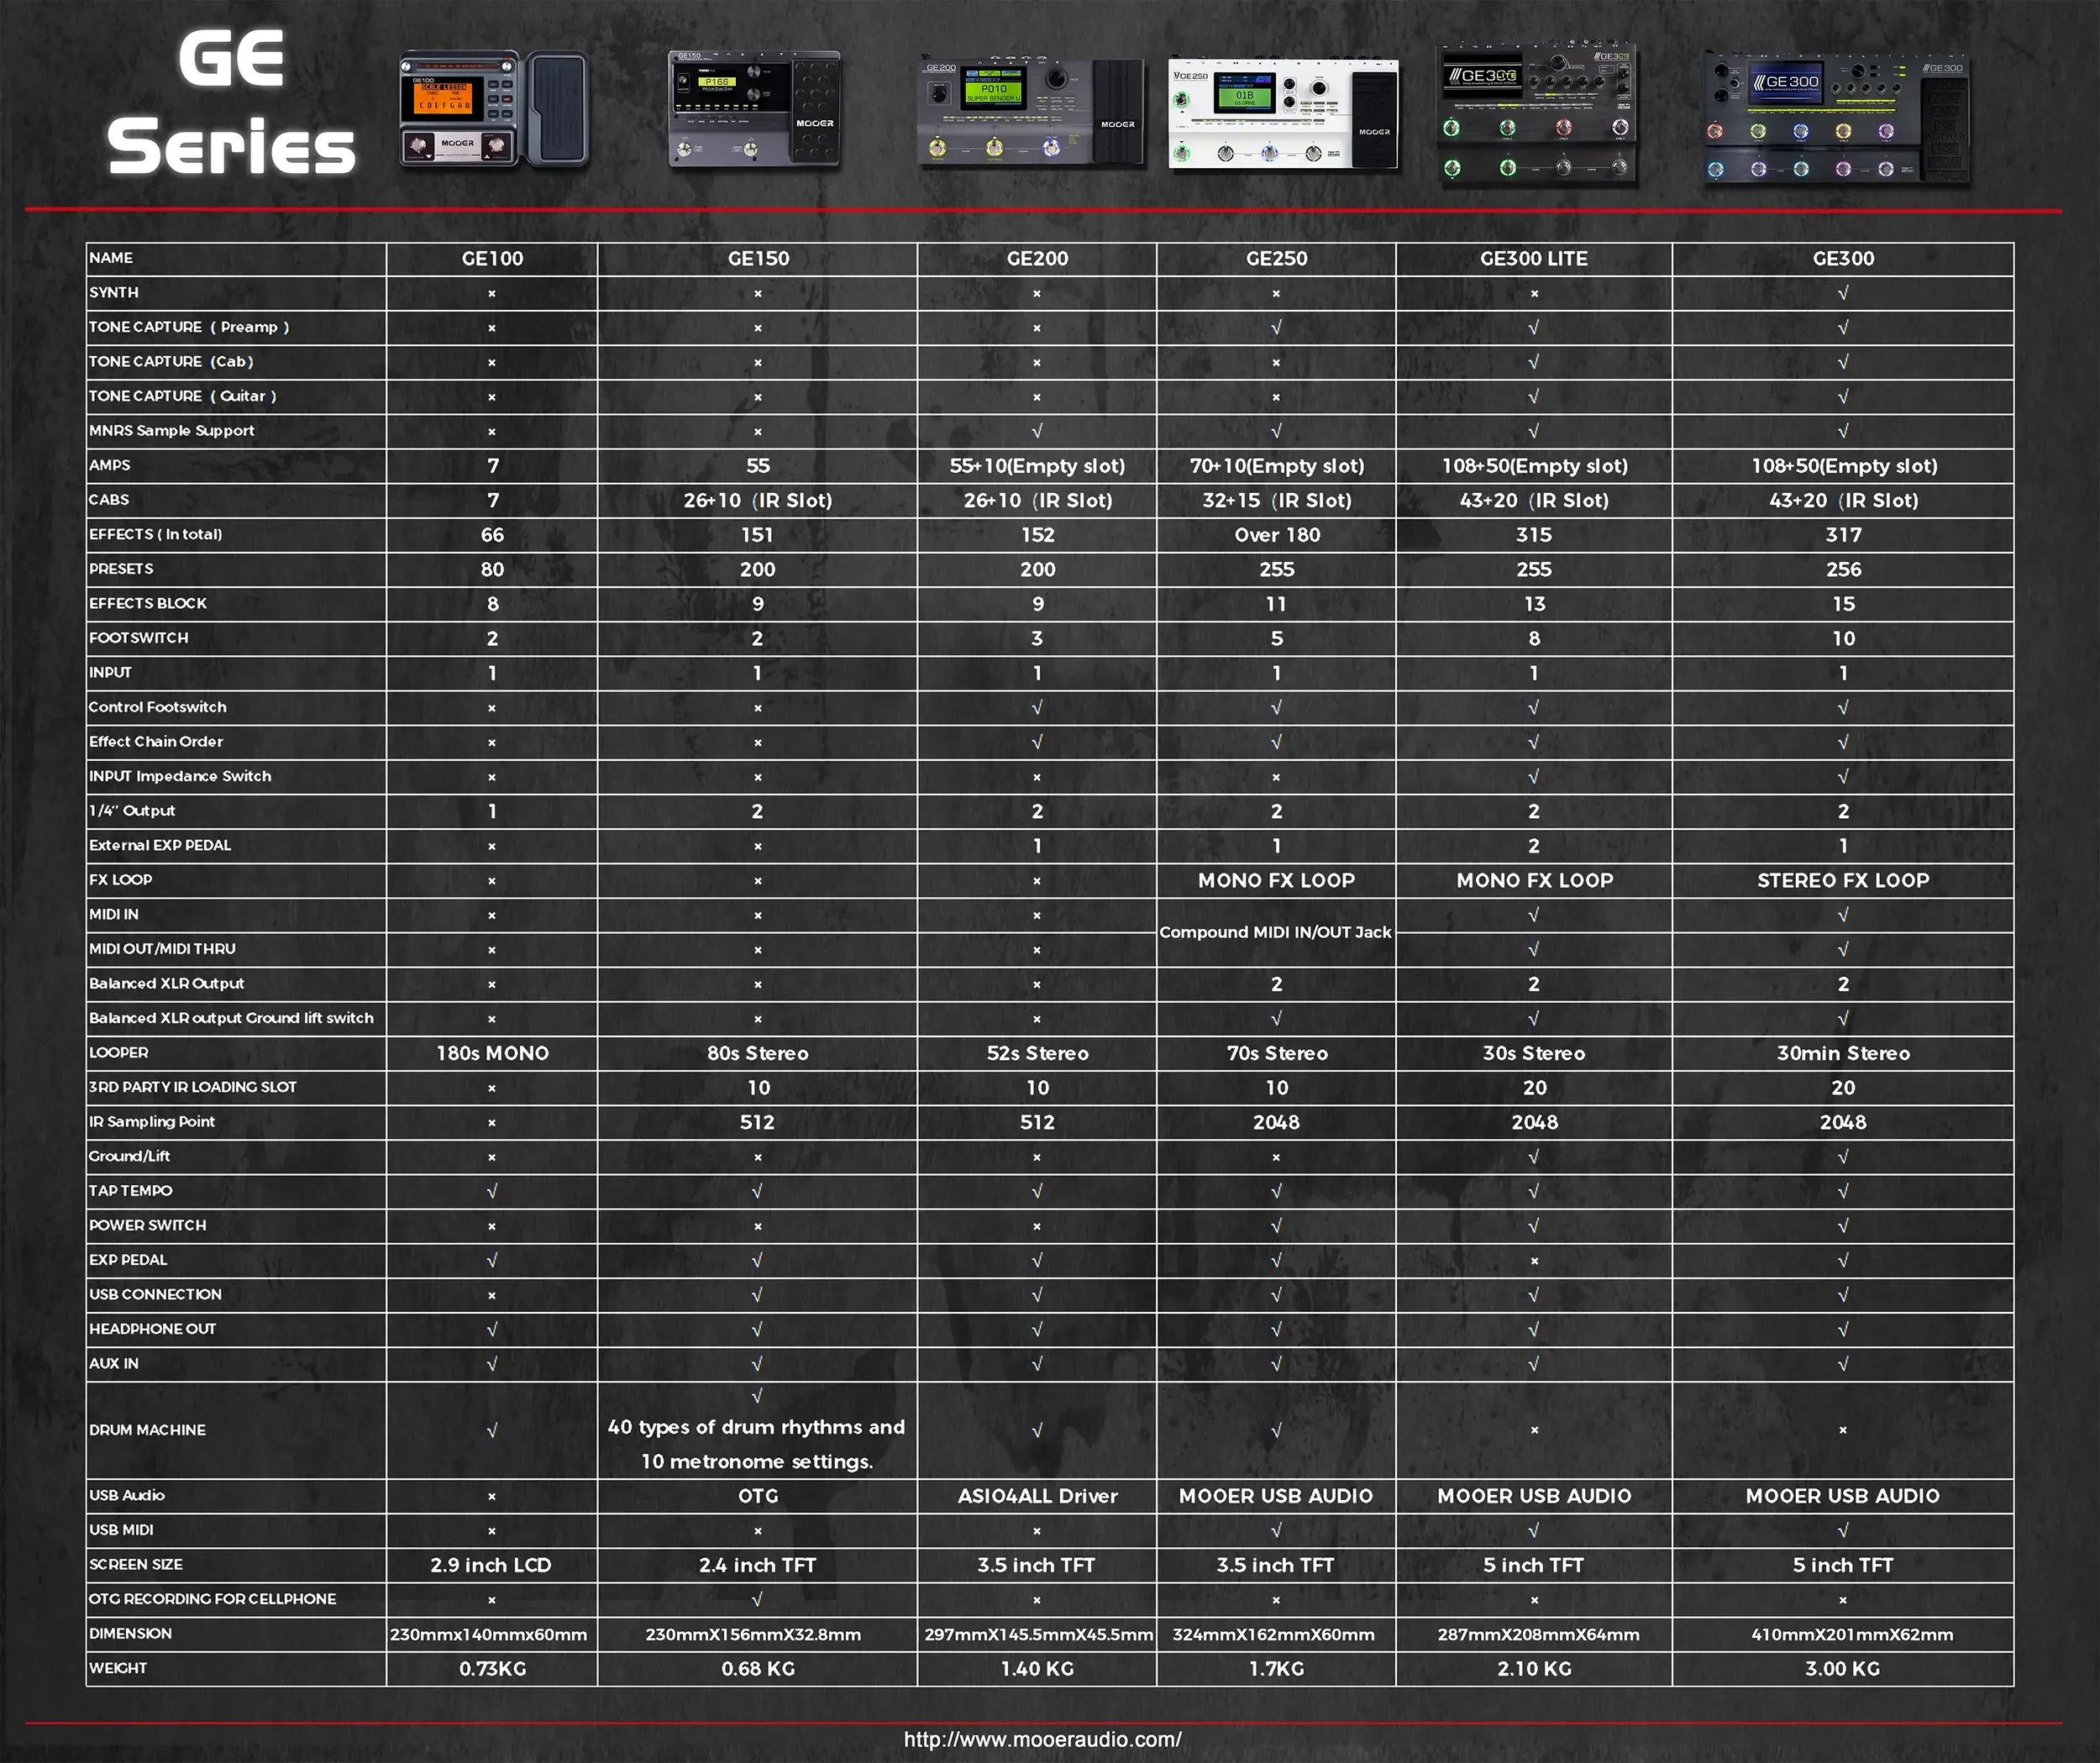Click the 3.00 KG weight cell for GE300
Viewport: 2100px width, 1763px height.
click(1843, 1668)
